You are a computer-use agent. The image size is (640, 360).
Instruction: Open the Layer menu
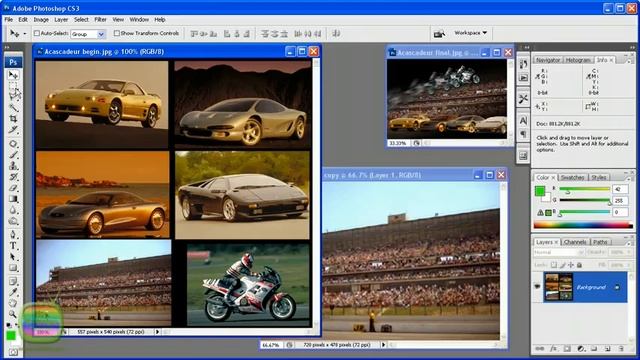click(x=61, y=20)
